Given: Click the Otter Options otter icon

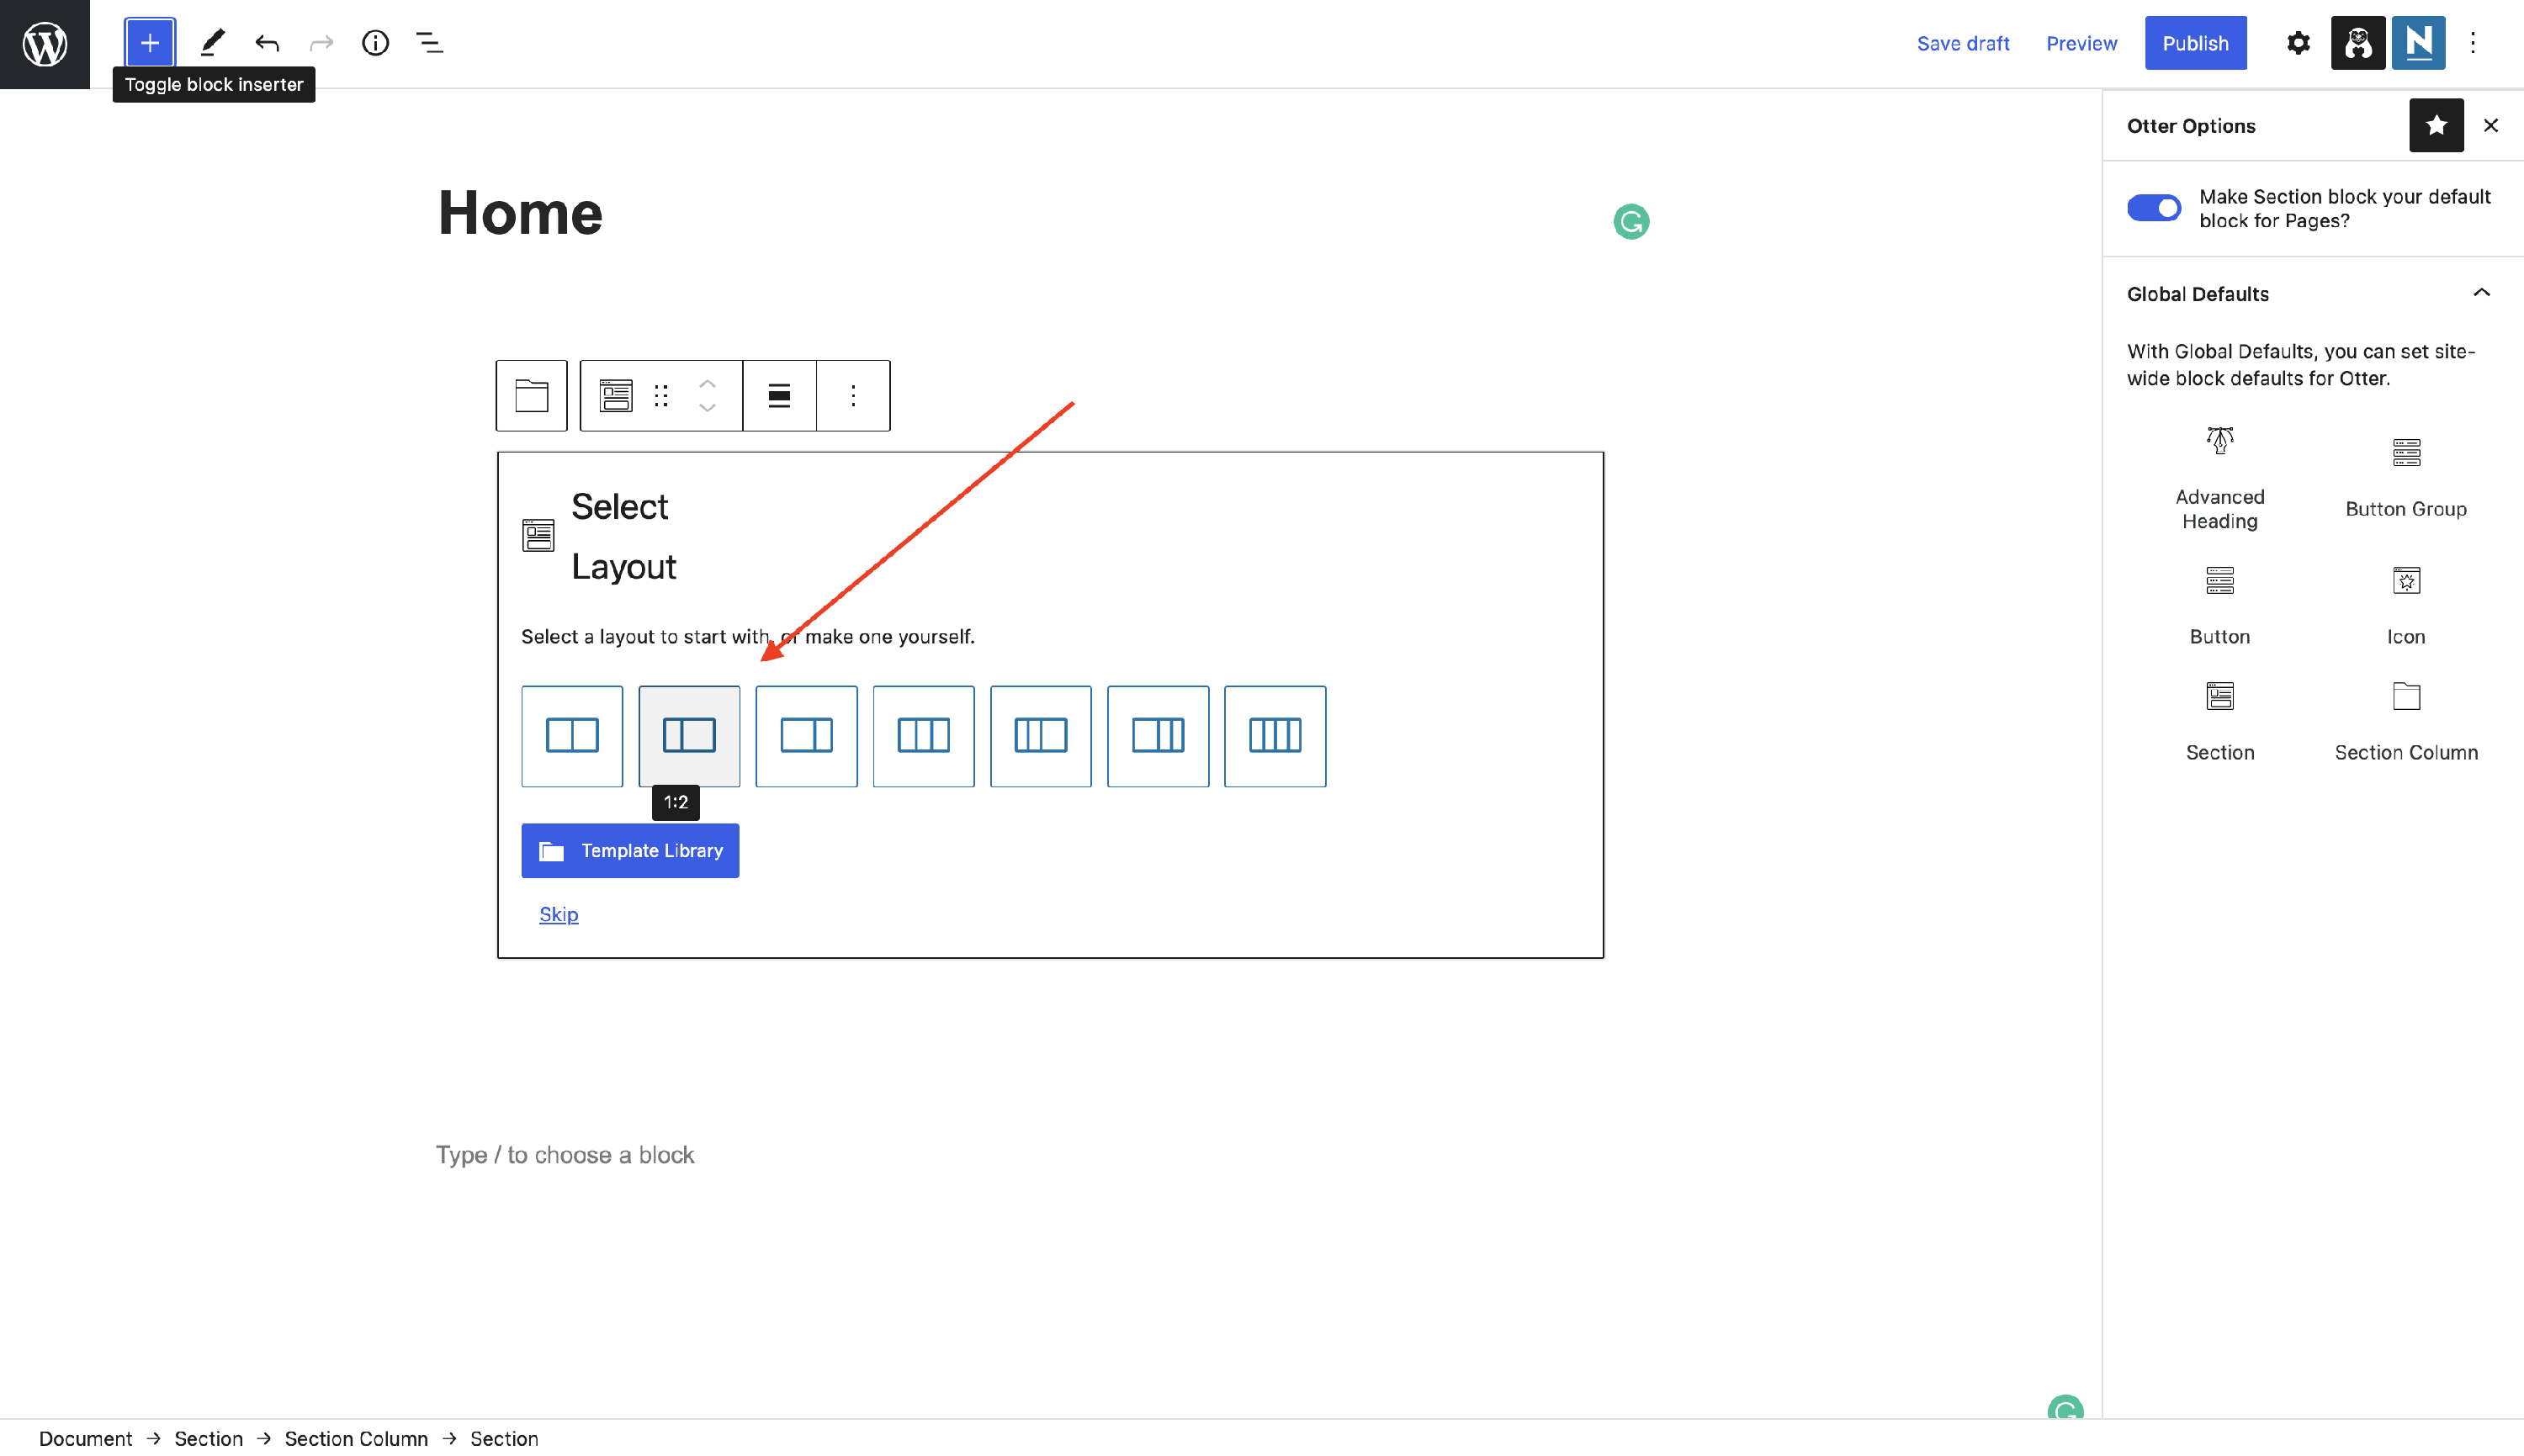Looking at the screenshot, I should [x=2358, y=43].
